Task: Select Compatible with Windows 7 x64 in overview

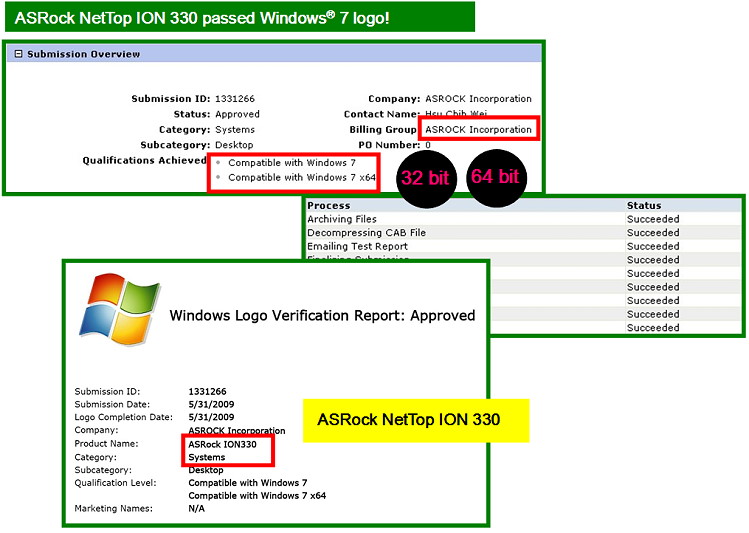Action: (301, 178)
